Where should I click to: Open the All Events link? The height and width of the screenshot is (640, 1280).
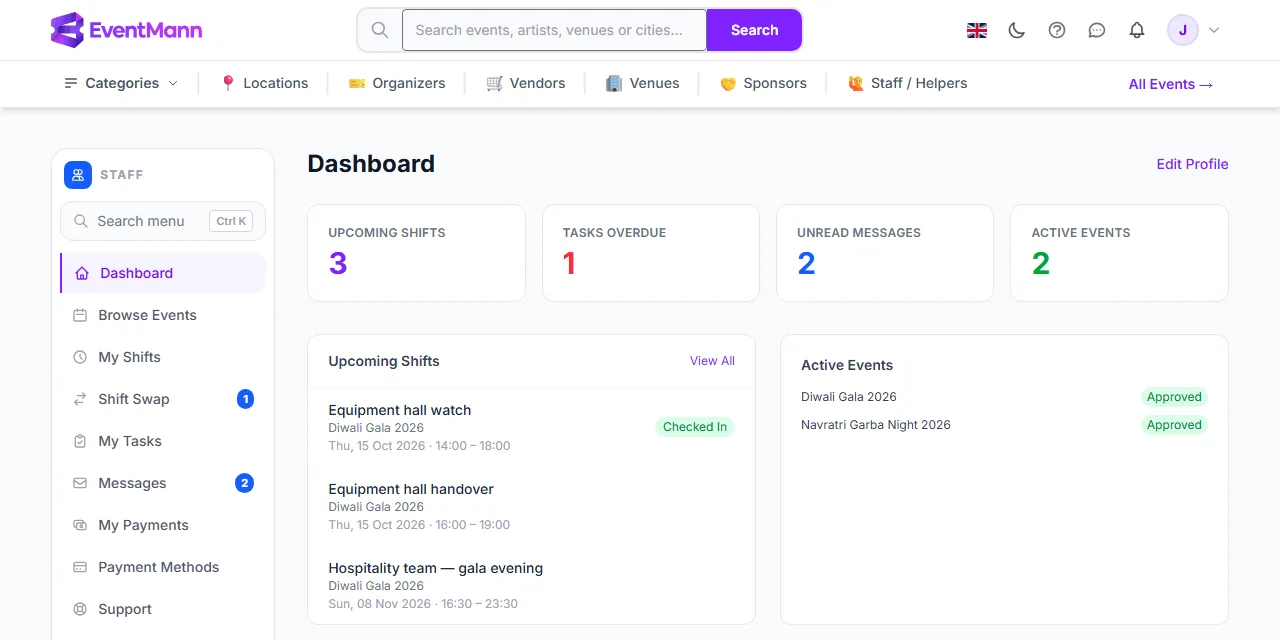[1171, 84]
